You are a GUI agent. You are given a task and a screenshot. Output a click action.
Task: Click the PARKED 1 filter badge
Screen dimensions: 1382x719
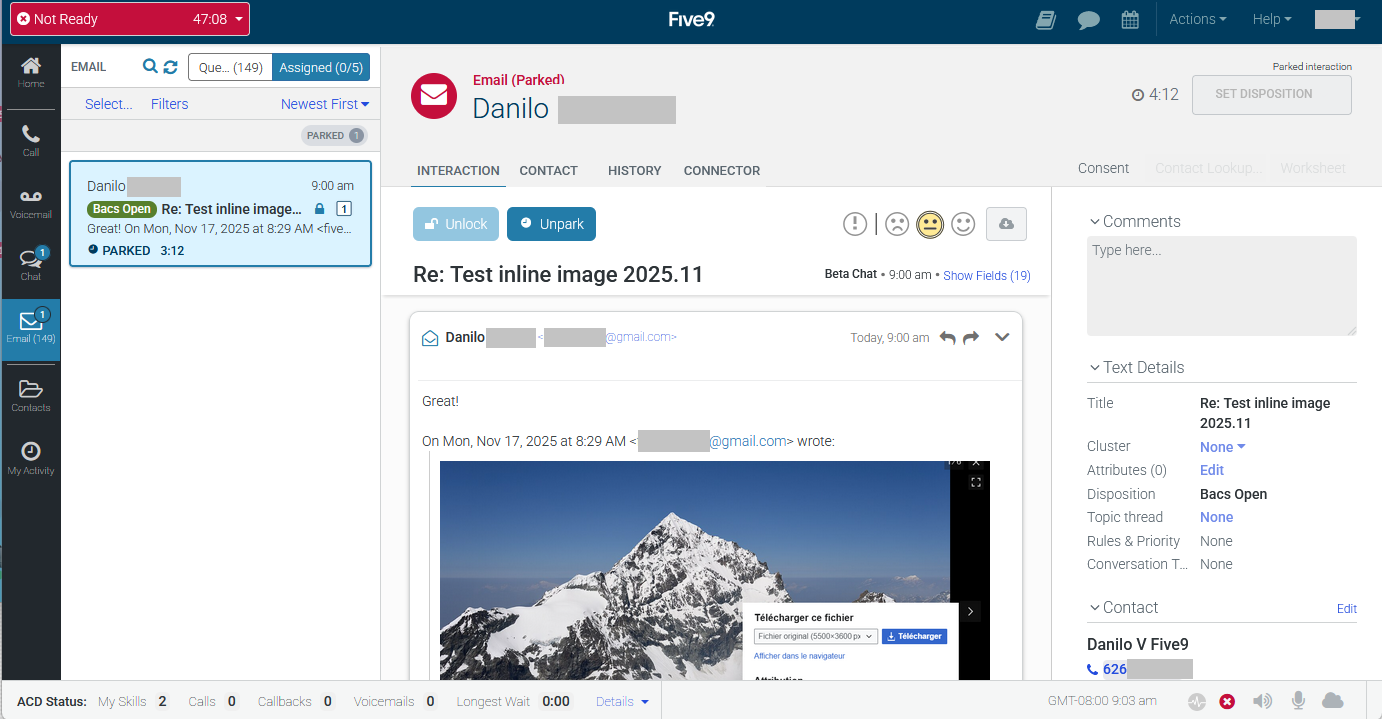point(334,136)
